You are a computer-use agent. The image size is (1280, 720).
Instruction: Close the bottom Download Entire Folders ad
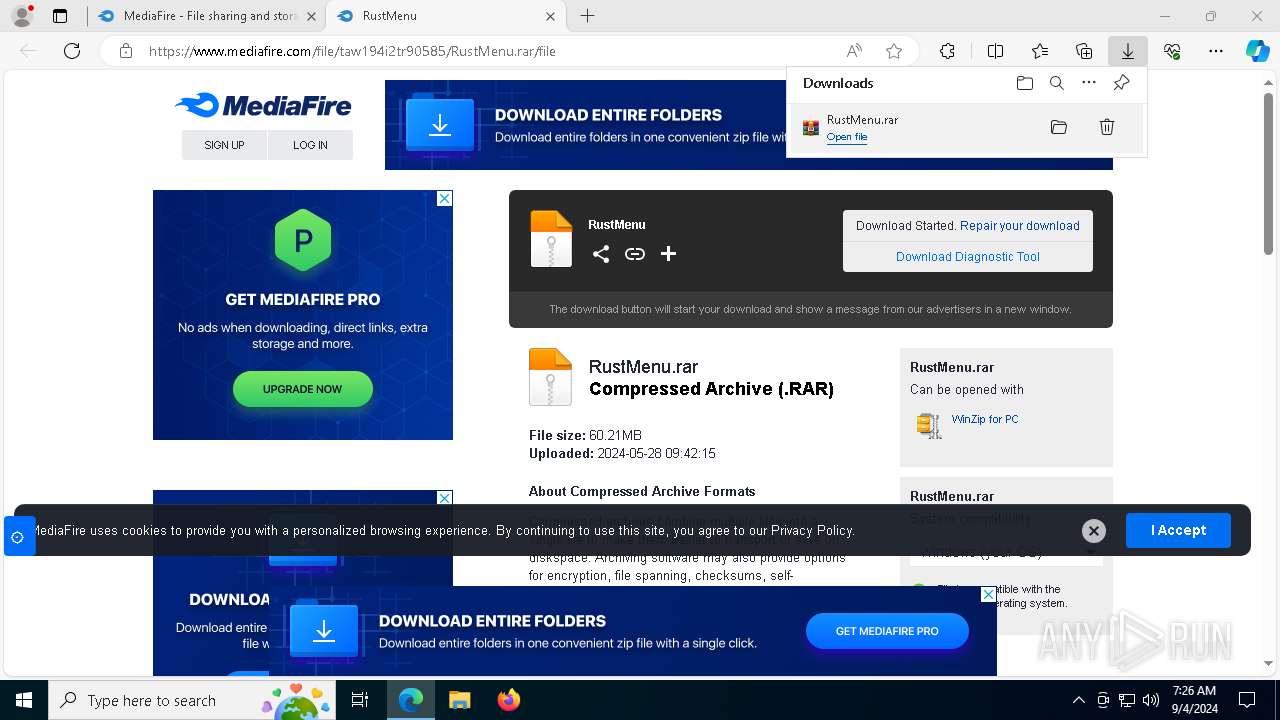988,594
